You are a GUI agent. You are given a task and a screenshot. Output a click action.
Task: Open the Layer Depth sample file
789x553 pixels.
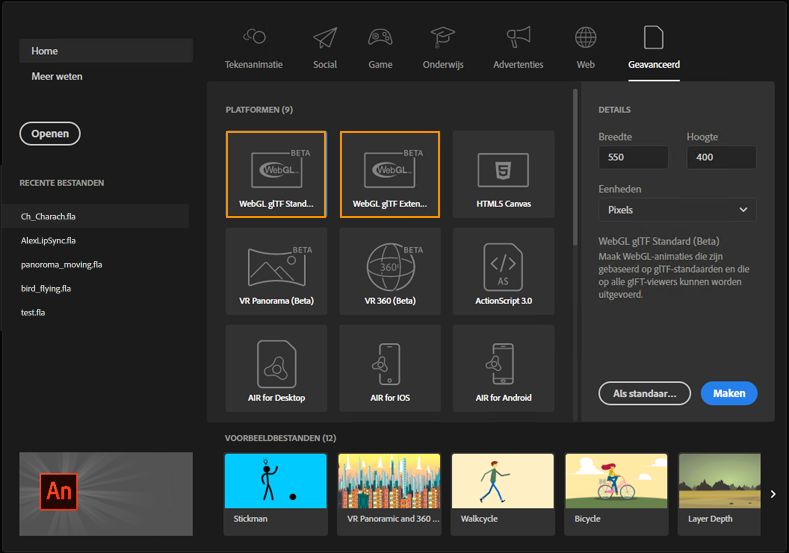pyautogui.click(x=720, y=494)
